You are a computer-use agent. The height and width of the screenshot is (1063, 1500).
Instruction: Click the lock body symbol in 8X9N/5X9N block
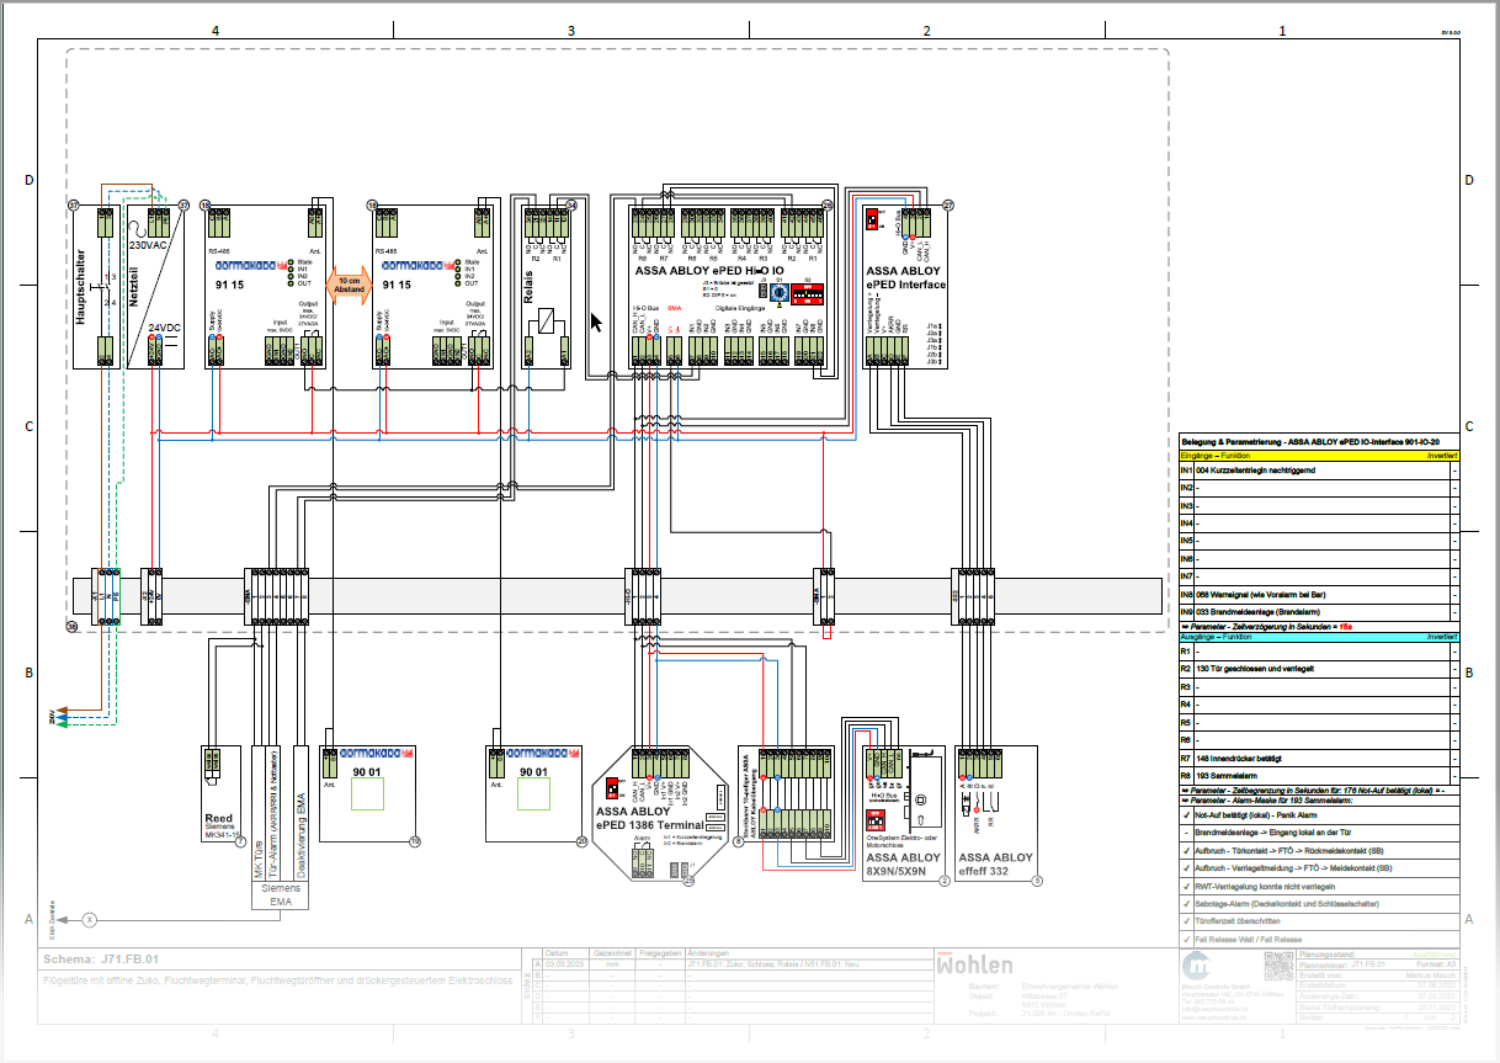pos(925,792)
